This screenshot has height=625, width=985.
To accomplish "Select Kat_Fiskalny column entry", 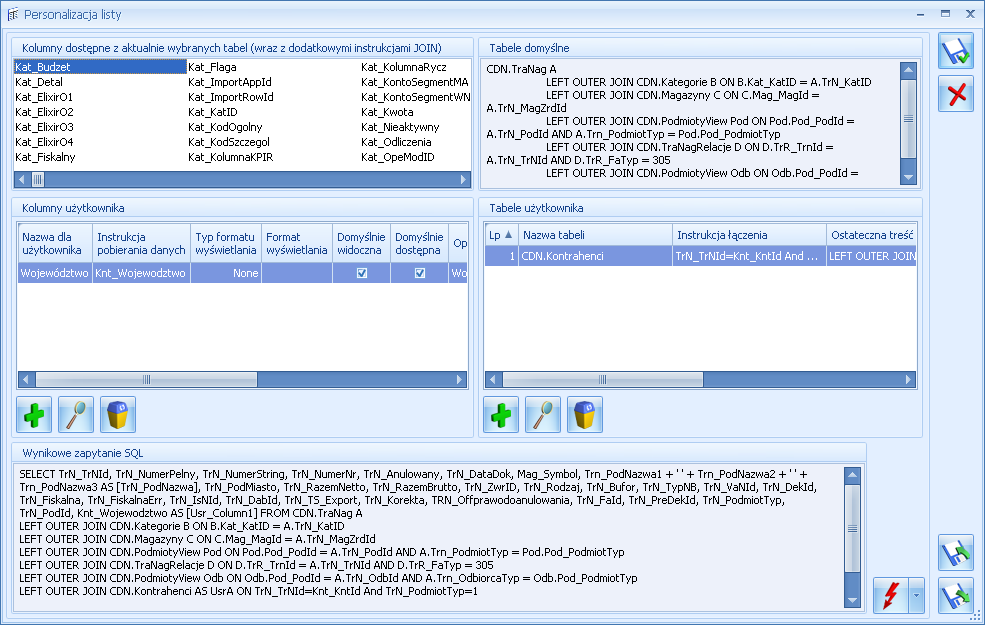I will tap(45, 158).
